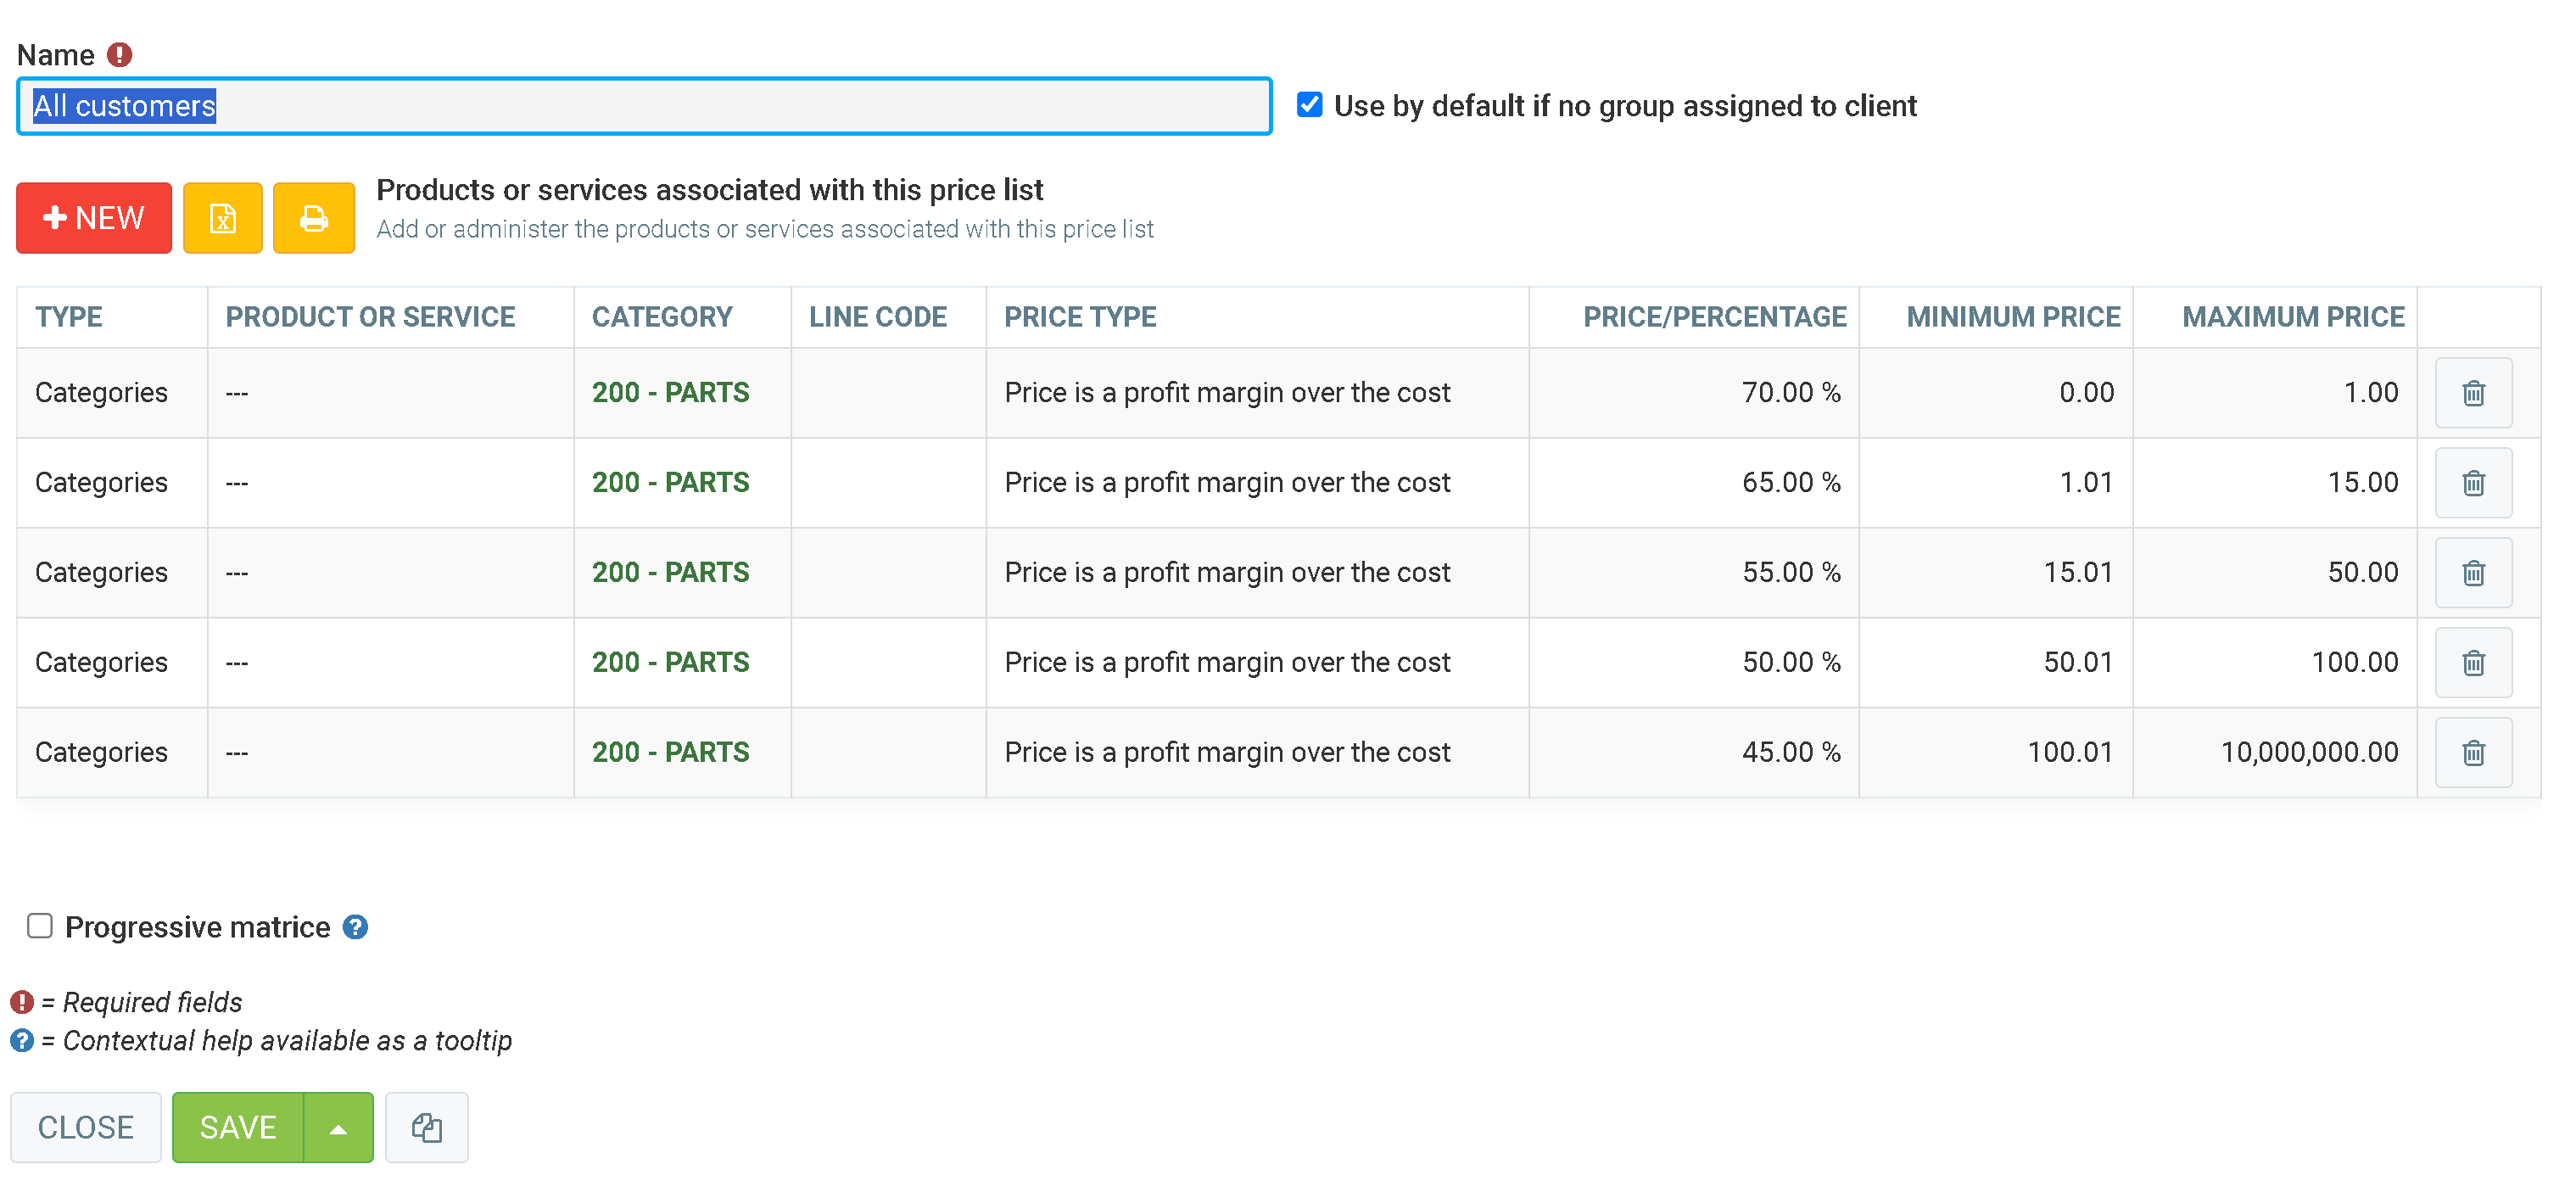Click the green SAVE button

238,1127
